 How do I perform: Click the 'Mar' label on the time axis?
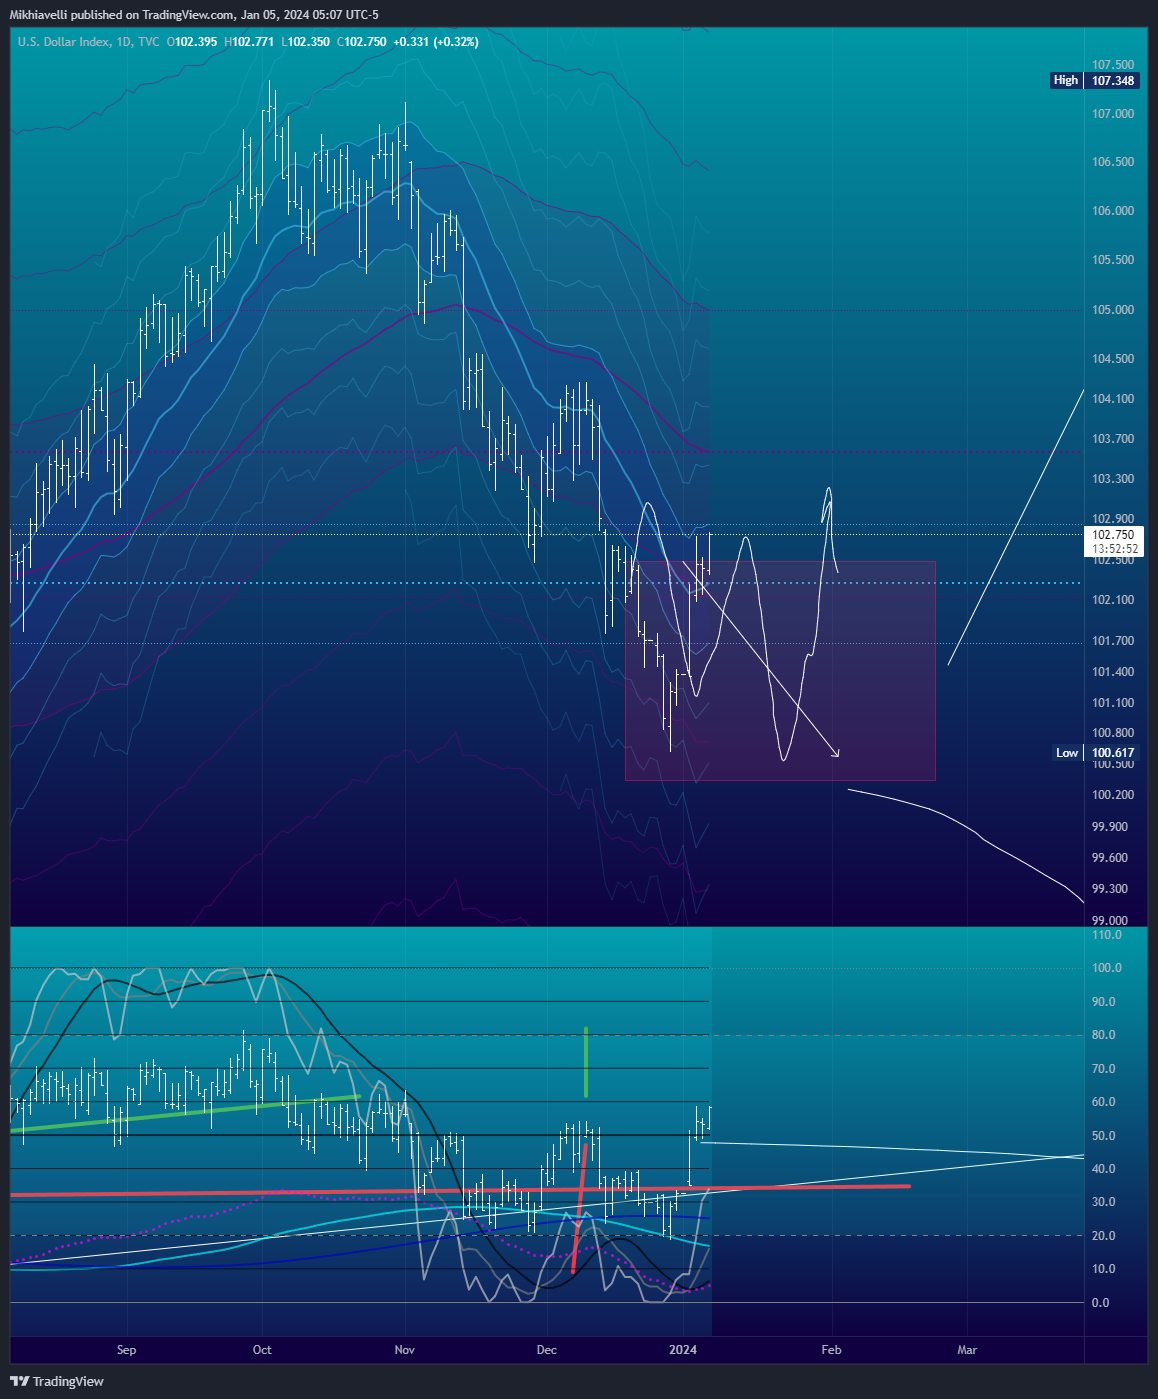click(x=967, y=1350)
